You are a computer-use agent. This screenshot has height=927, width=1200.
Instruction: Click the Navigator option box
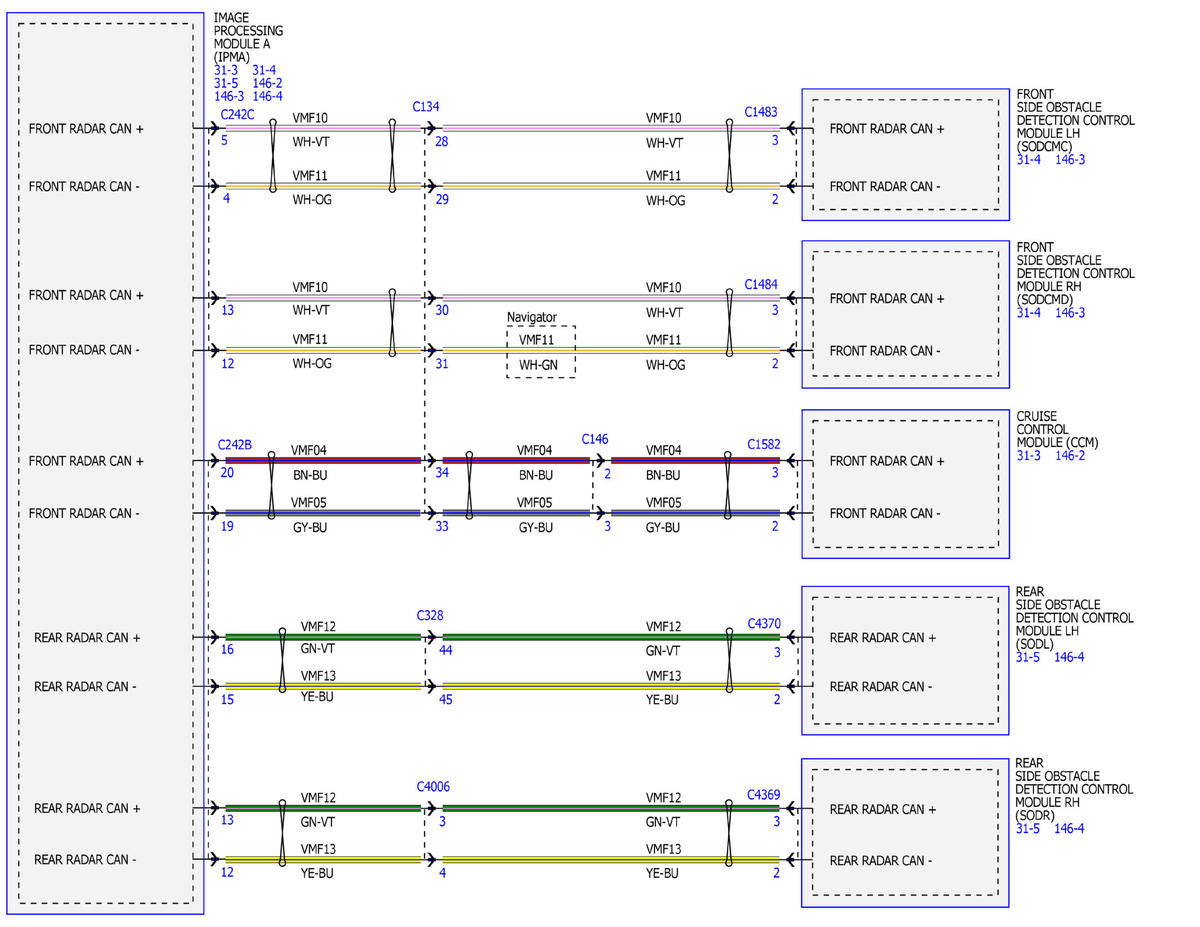(540, 351)
